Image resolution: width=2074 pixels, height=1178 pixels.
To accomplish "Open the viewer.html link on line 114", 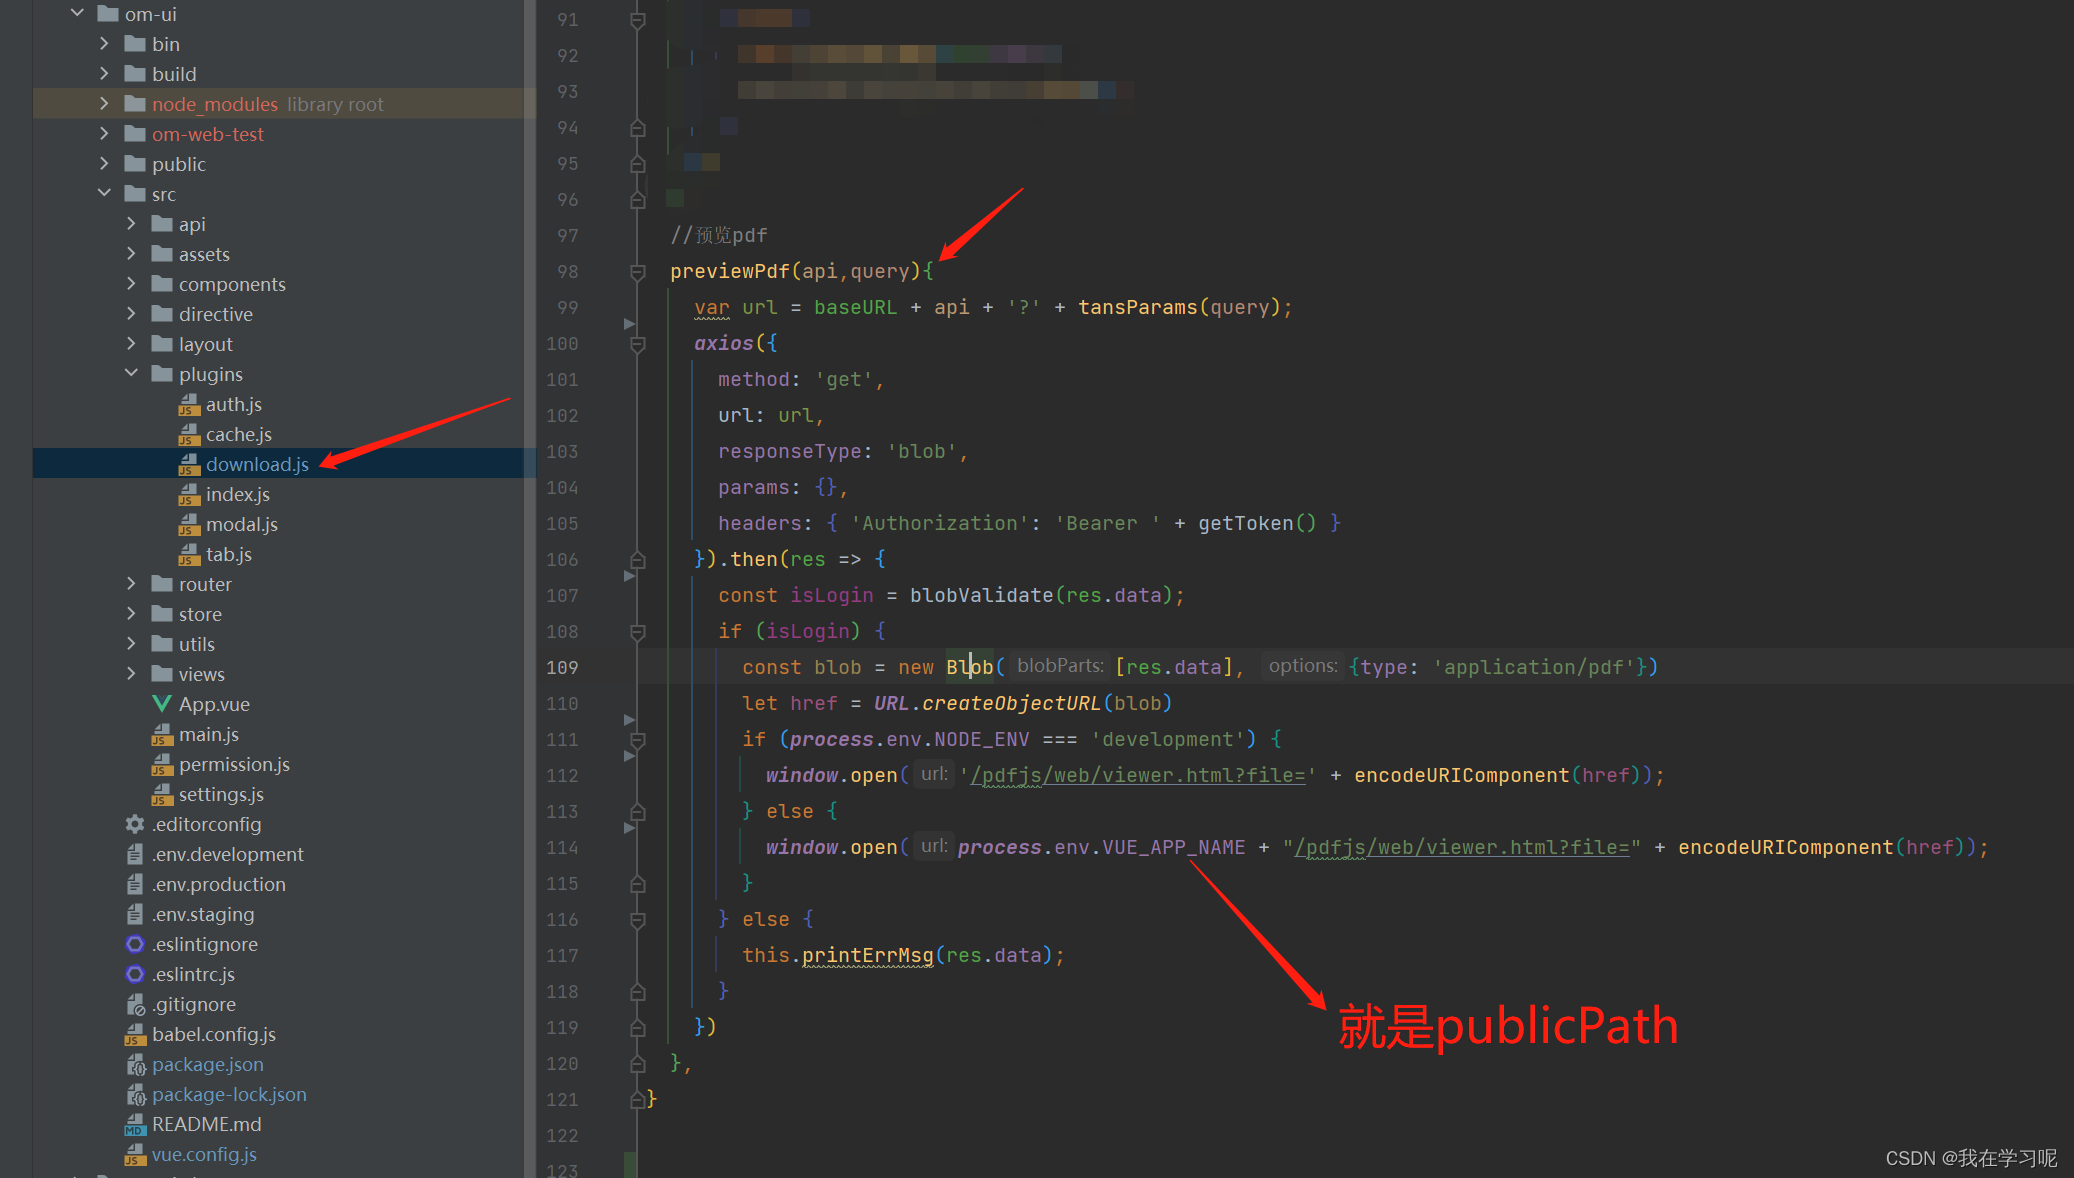I will [1462, 847].
